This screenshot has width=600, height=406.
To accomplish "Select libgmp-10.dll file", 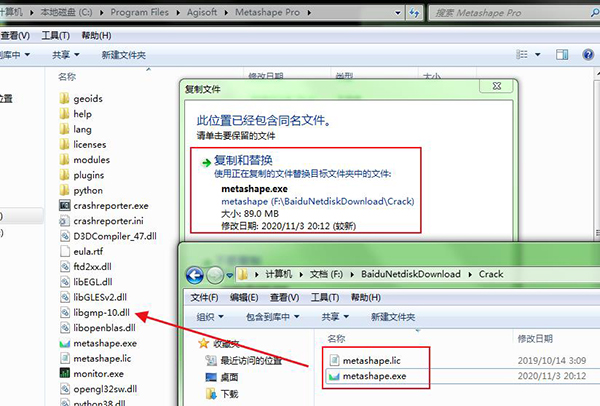I will point(95,313).
